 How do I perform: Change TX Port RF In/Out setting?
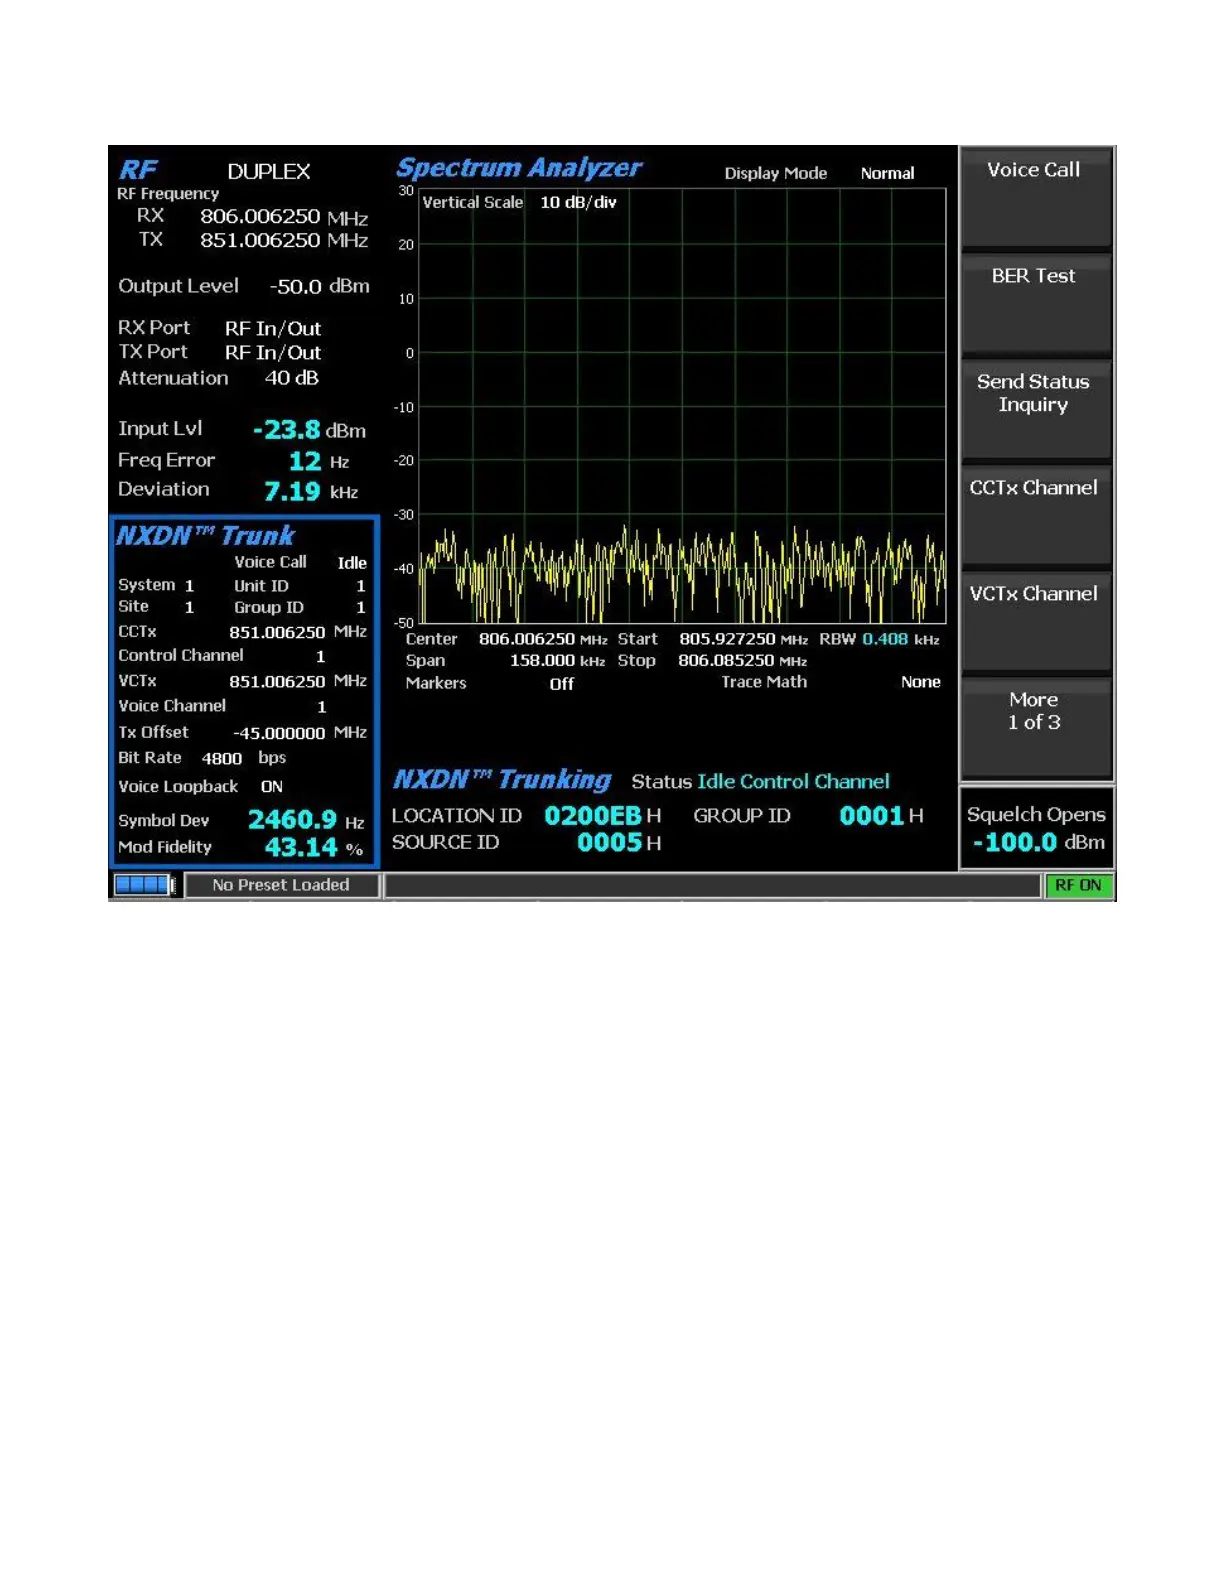(273, 353)
